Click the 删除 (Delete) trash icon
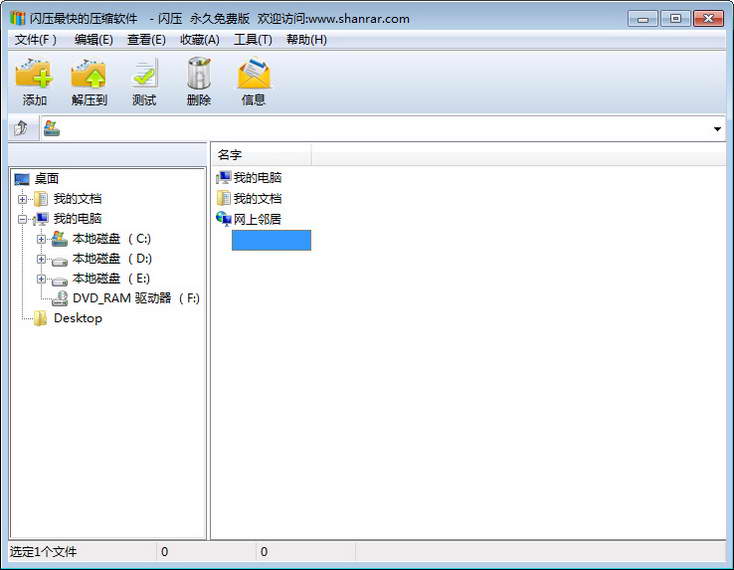Screen dimensions: 734x570 click(199, 75)
